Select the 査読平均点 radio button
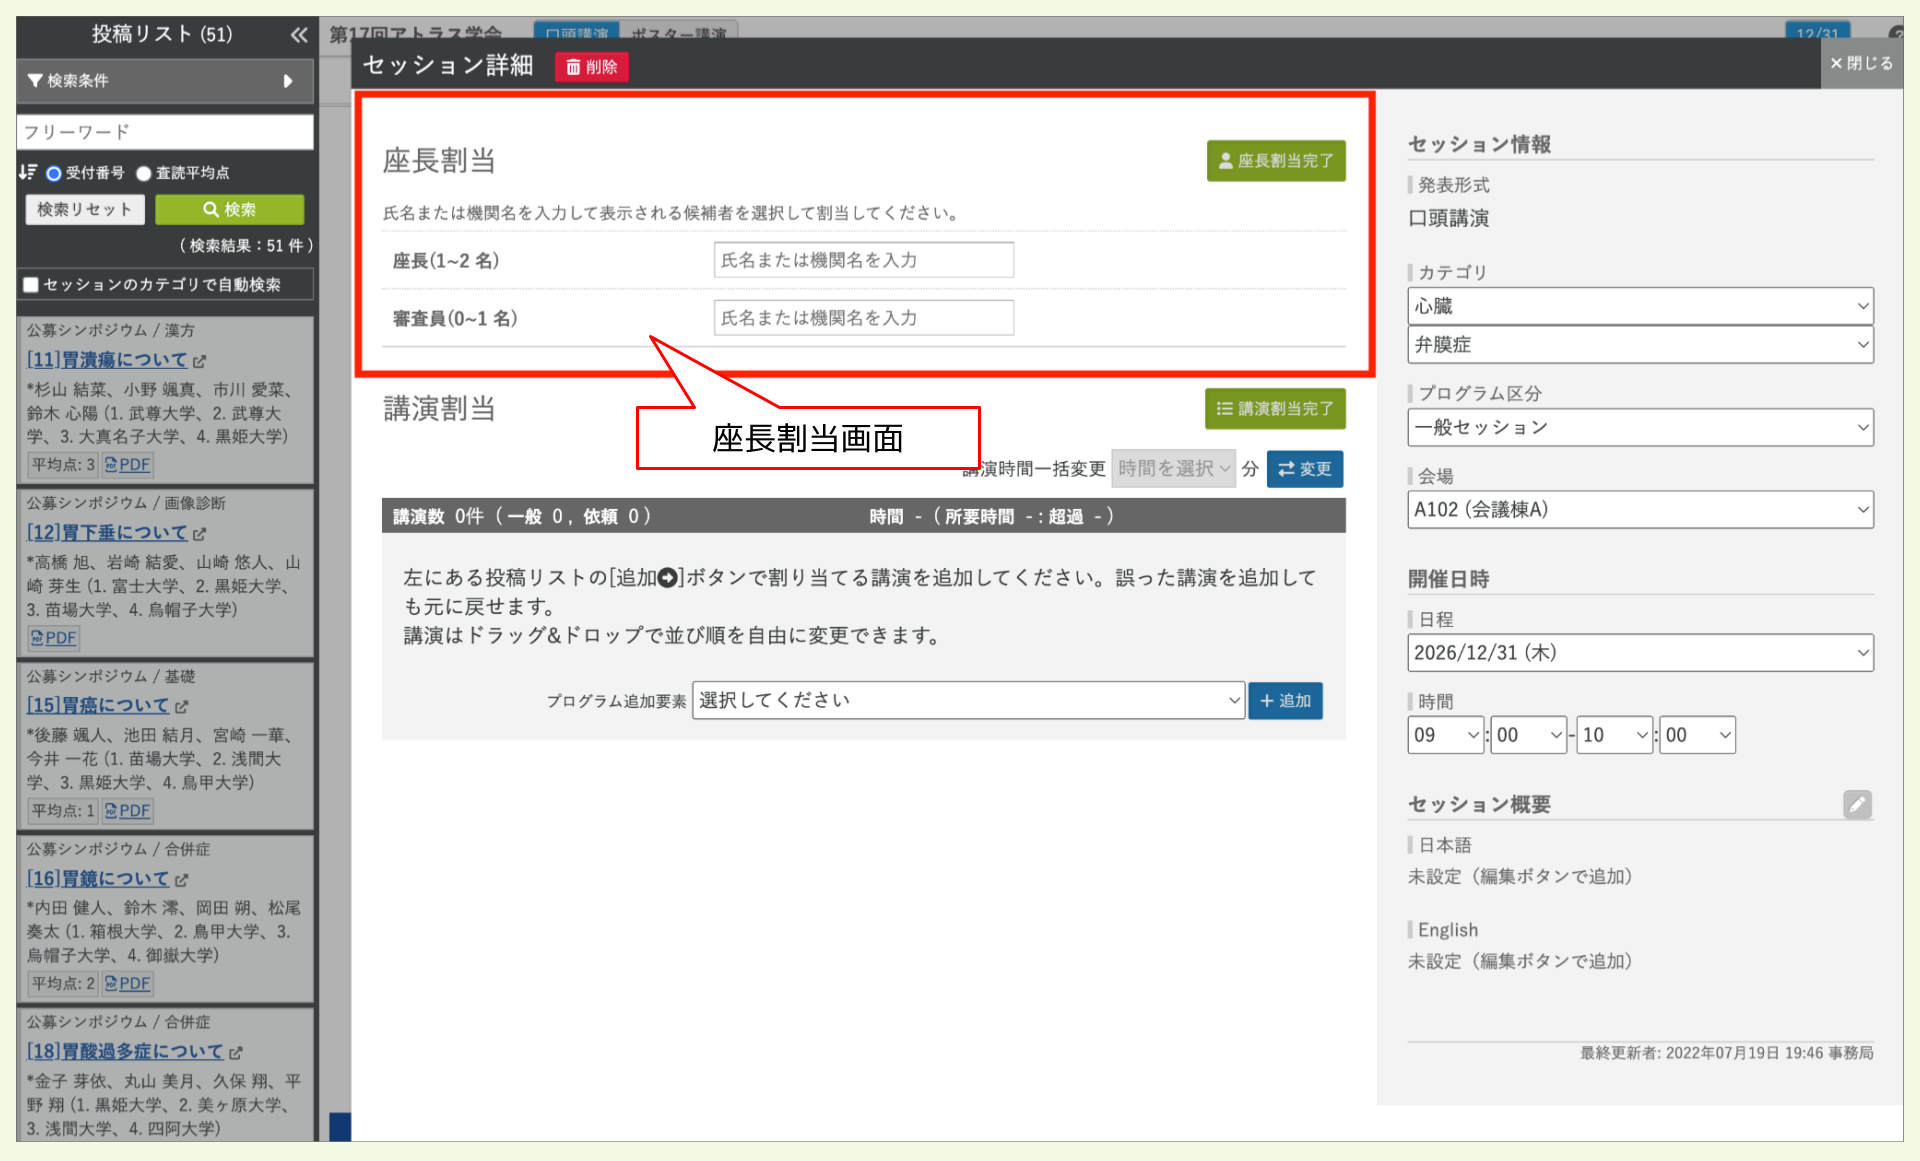This screenshot has height=1161, width=1920. 144,173
